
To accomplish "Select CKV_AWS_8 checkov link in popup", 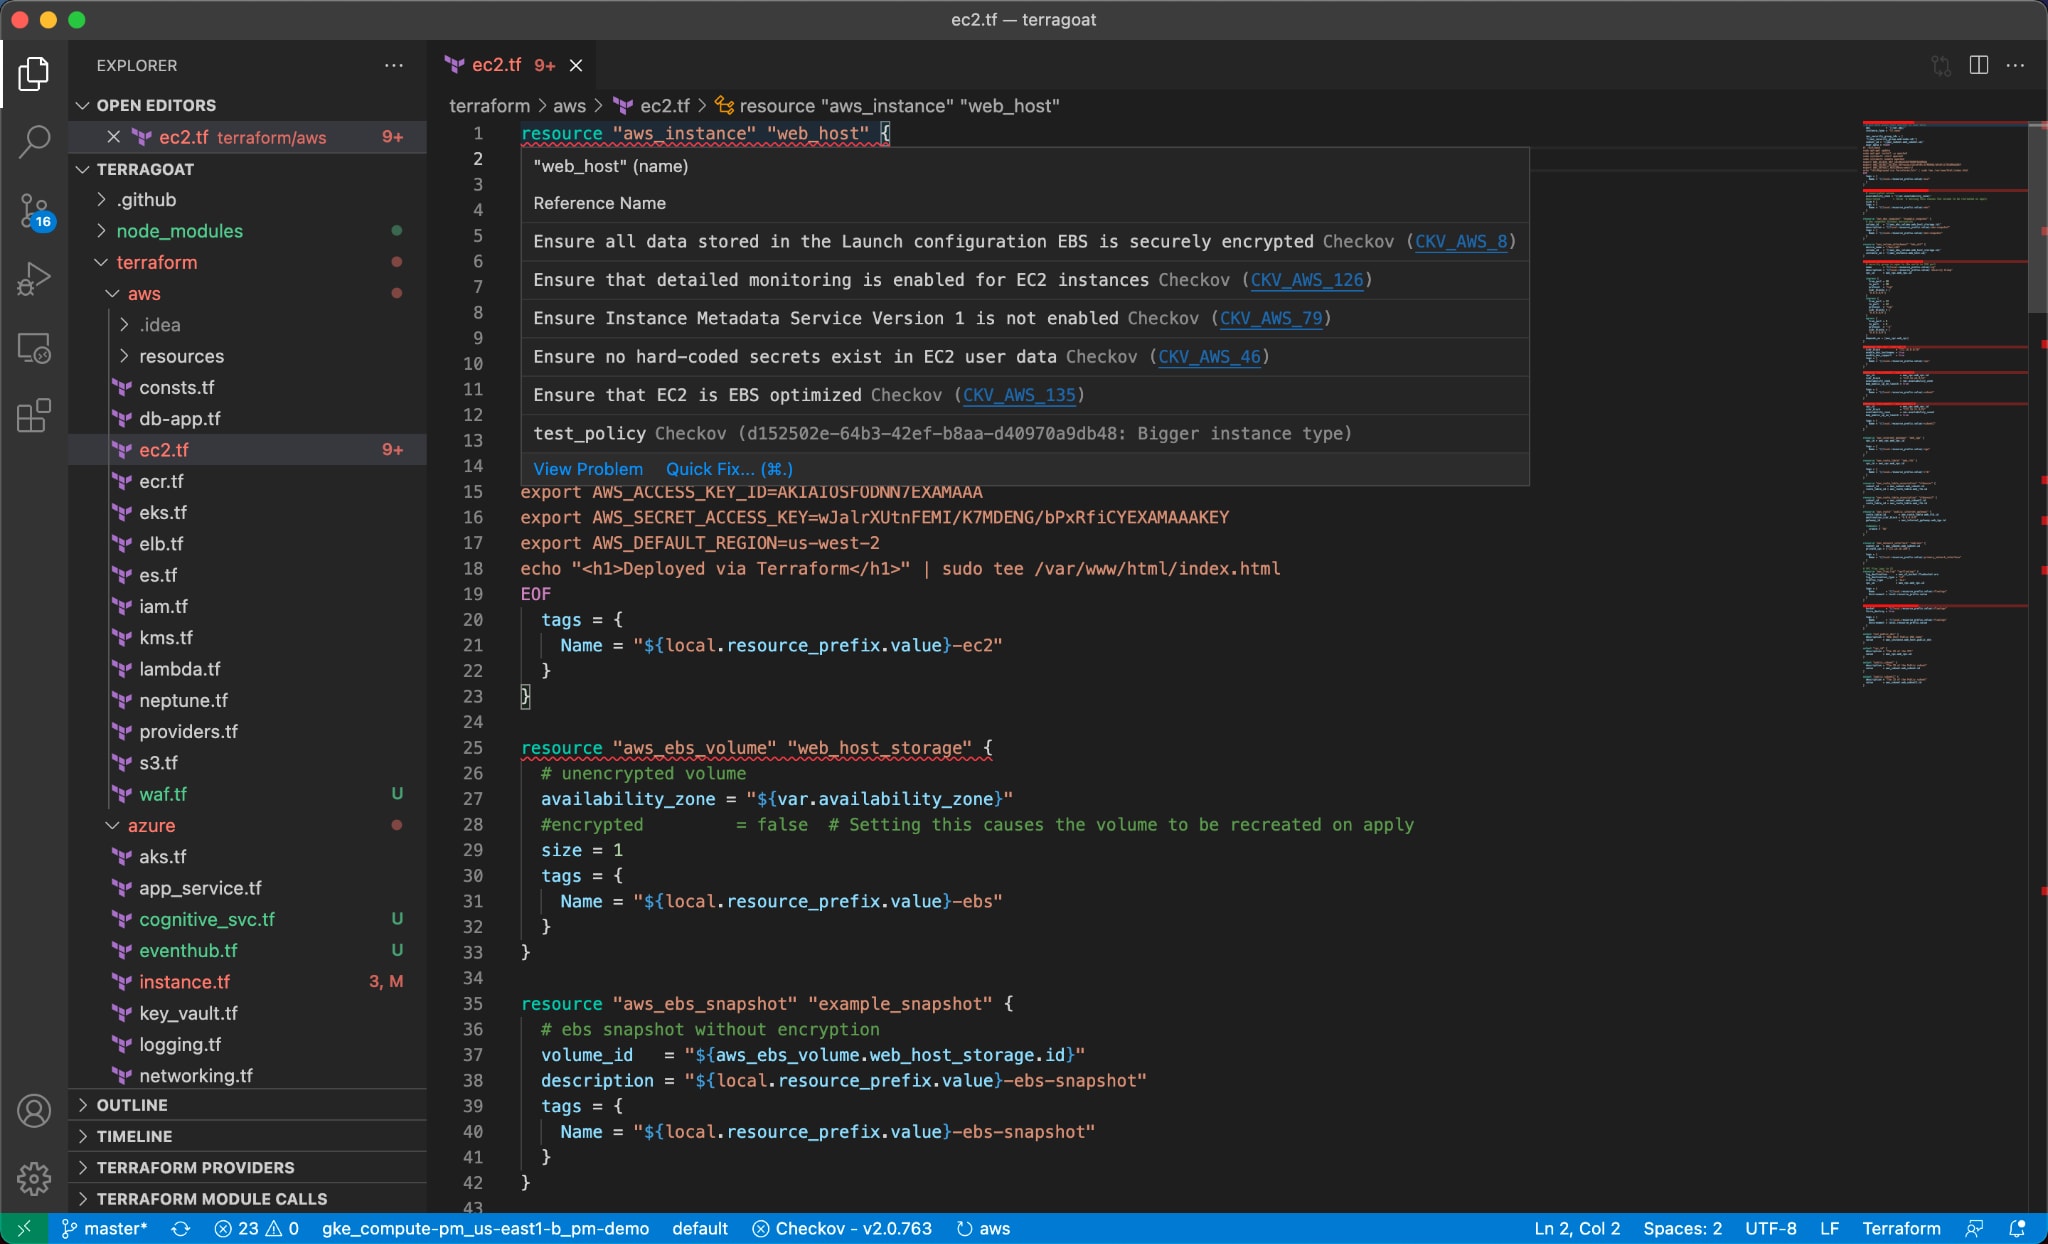I will tap(1460, 240).
